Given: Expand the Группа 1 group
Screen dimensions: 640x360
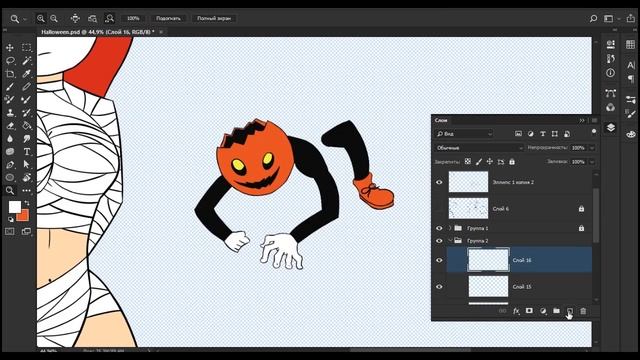Looking at the screenshot, I should (x=450, y=228).
